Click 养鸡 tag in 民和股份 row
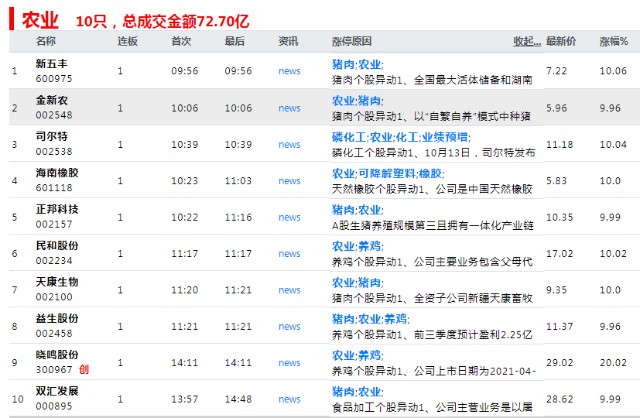 [369, 246]
